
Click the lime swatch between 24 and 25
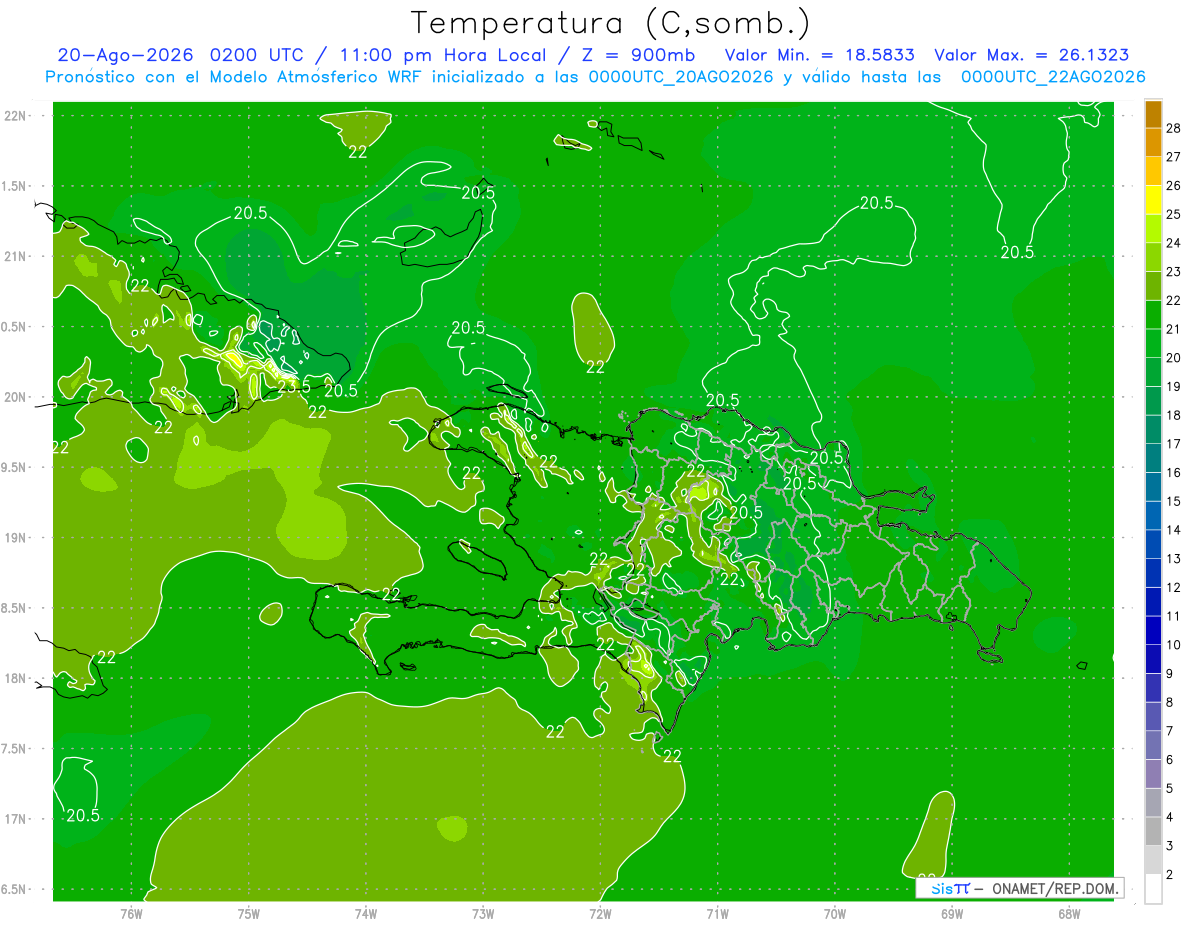1154,229
